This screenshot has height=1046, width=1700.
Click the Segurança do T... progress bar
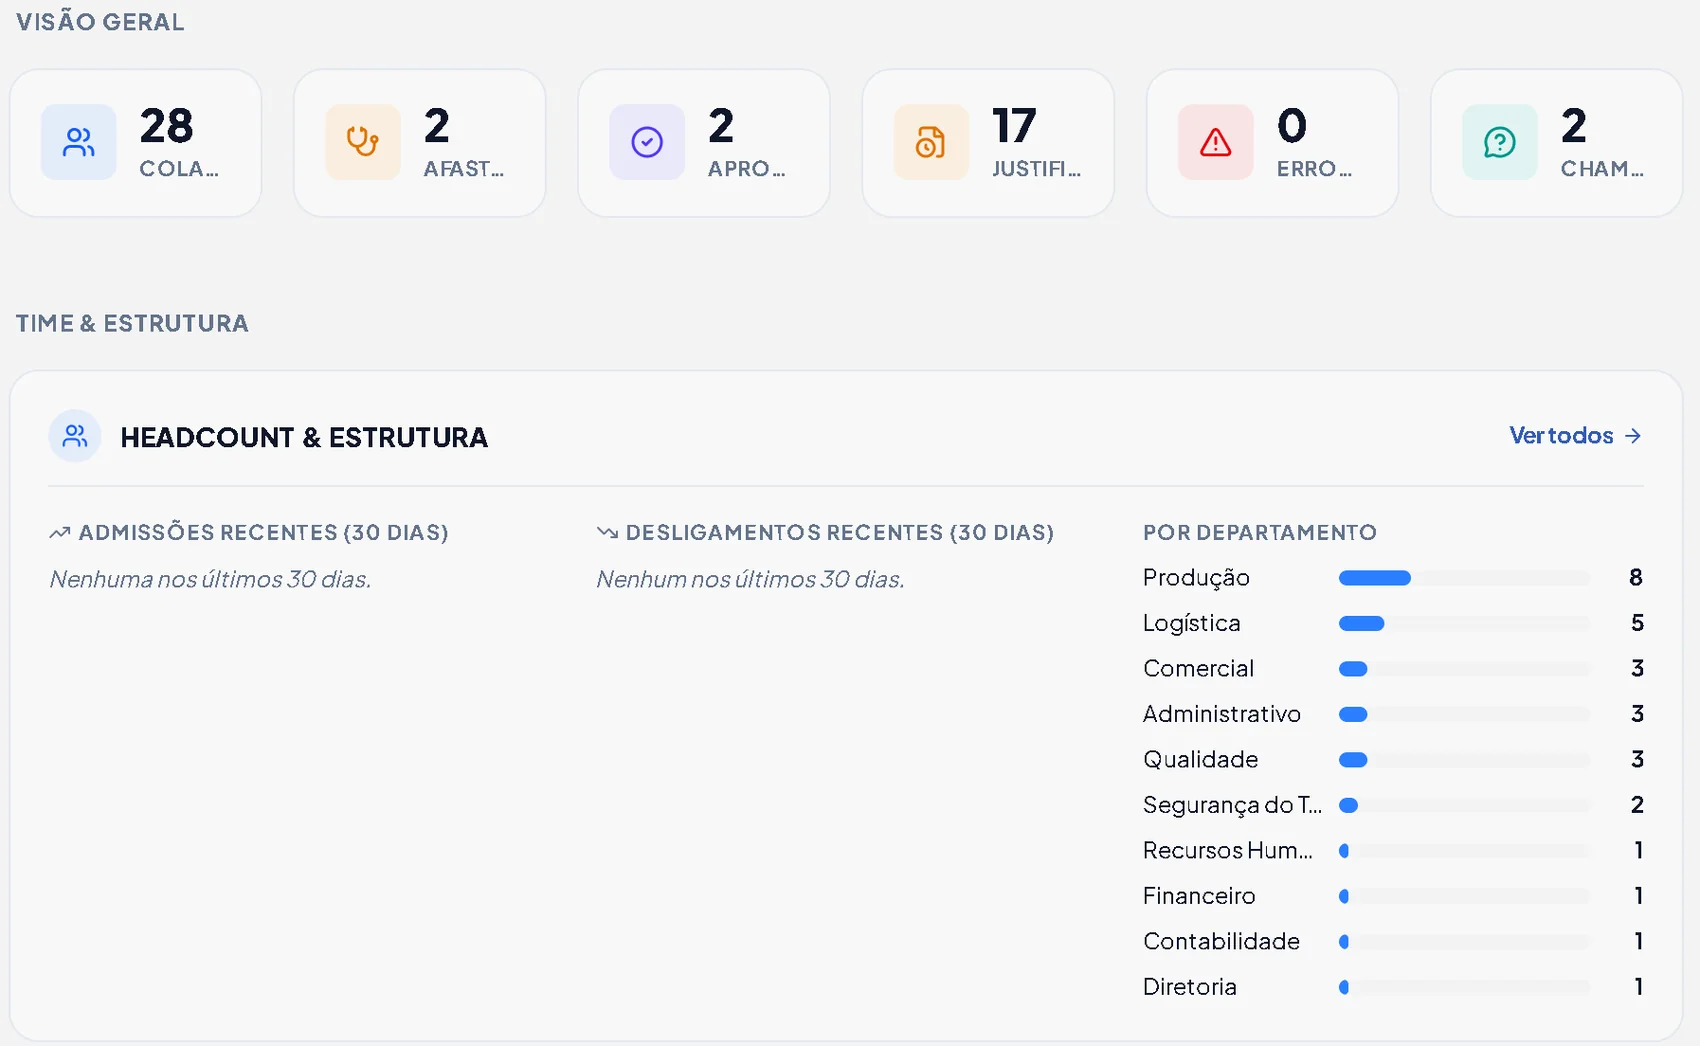pos(1464,805)
